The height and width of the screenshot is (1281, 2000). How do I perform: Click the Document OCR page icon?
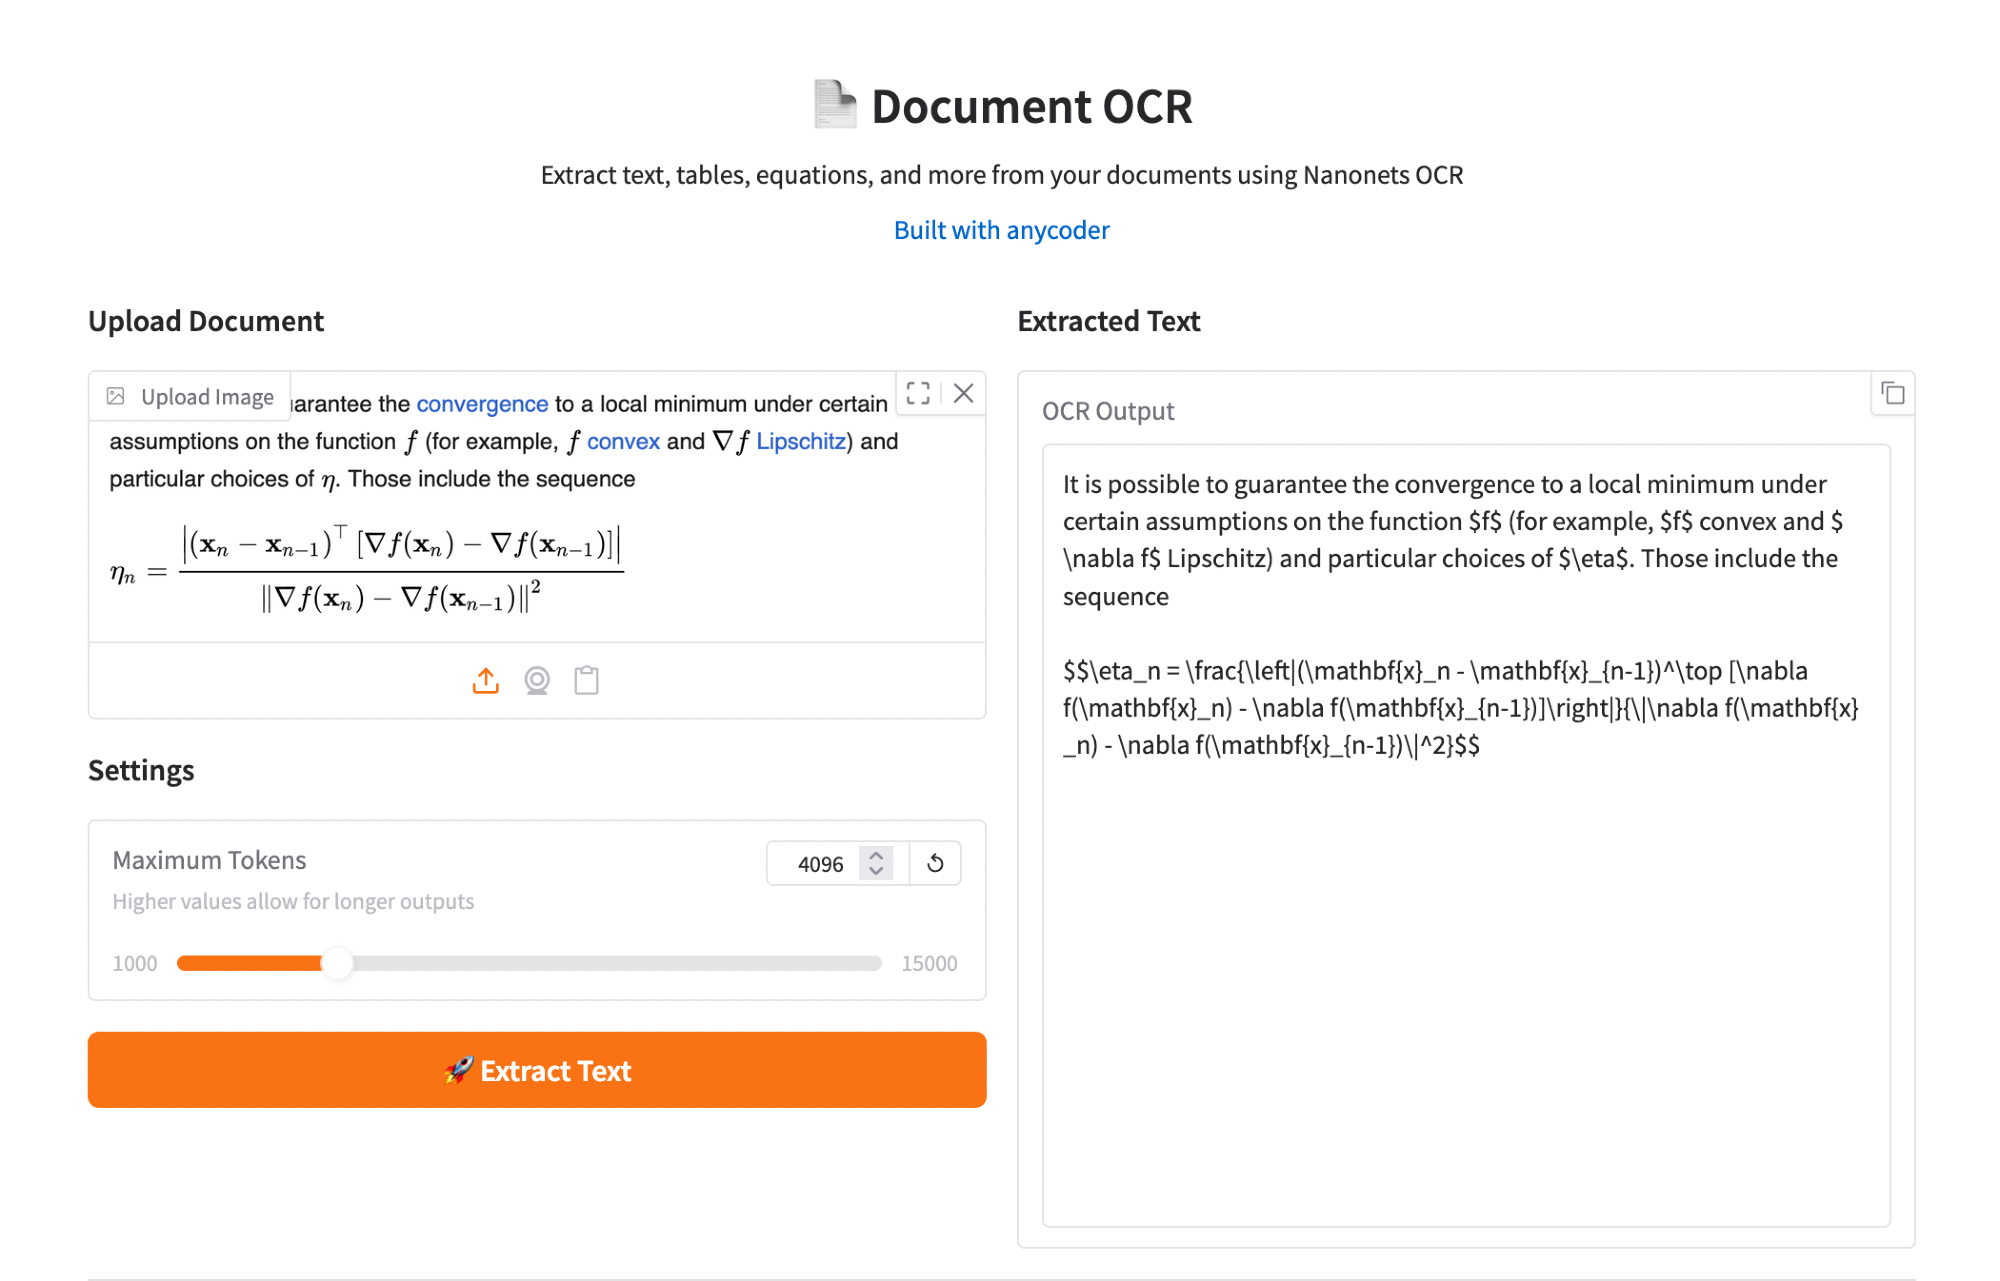click(835, 105)
